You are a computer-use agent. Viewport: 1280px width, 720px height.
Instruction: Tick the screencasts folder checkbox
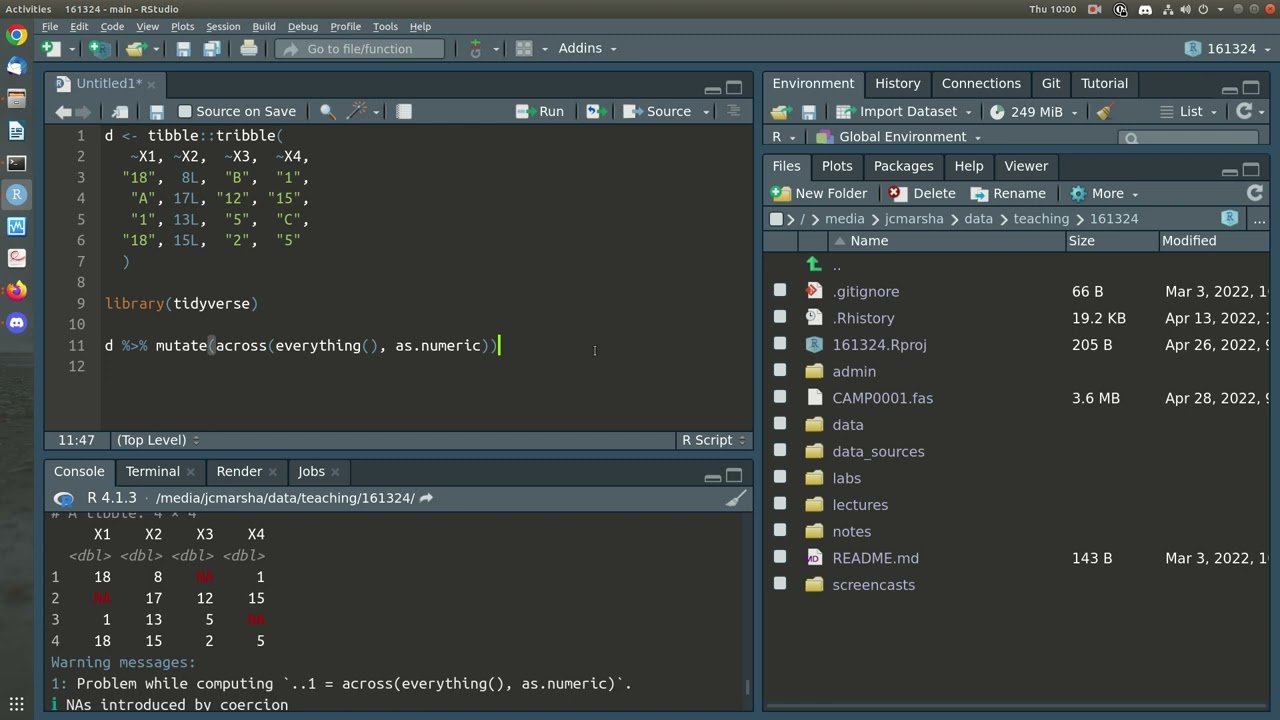780,584
